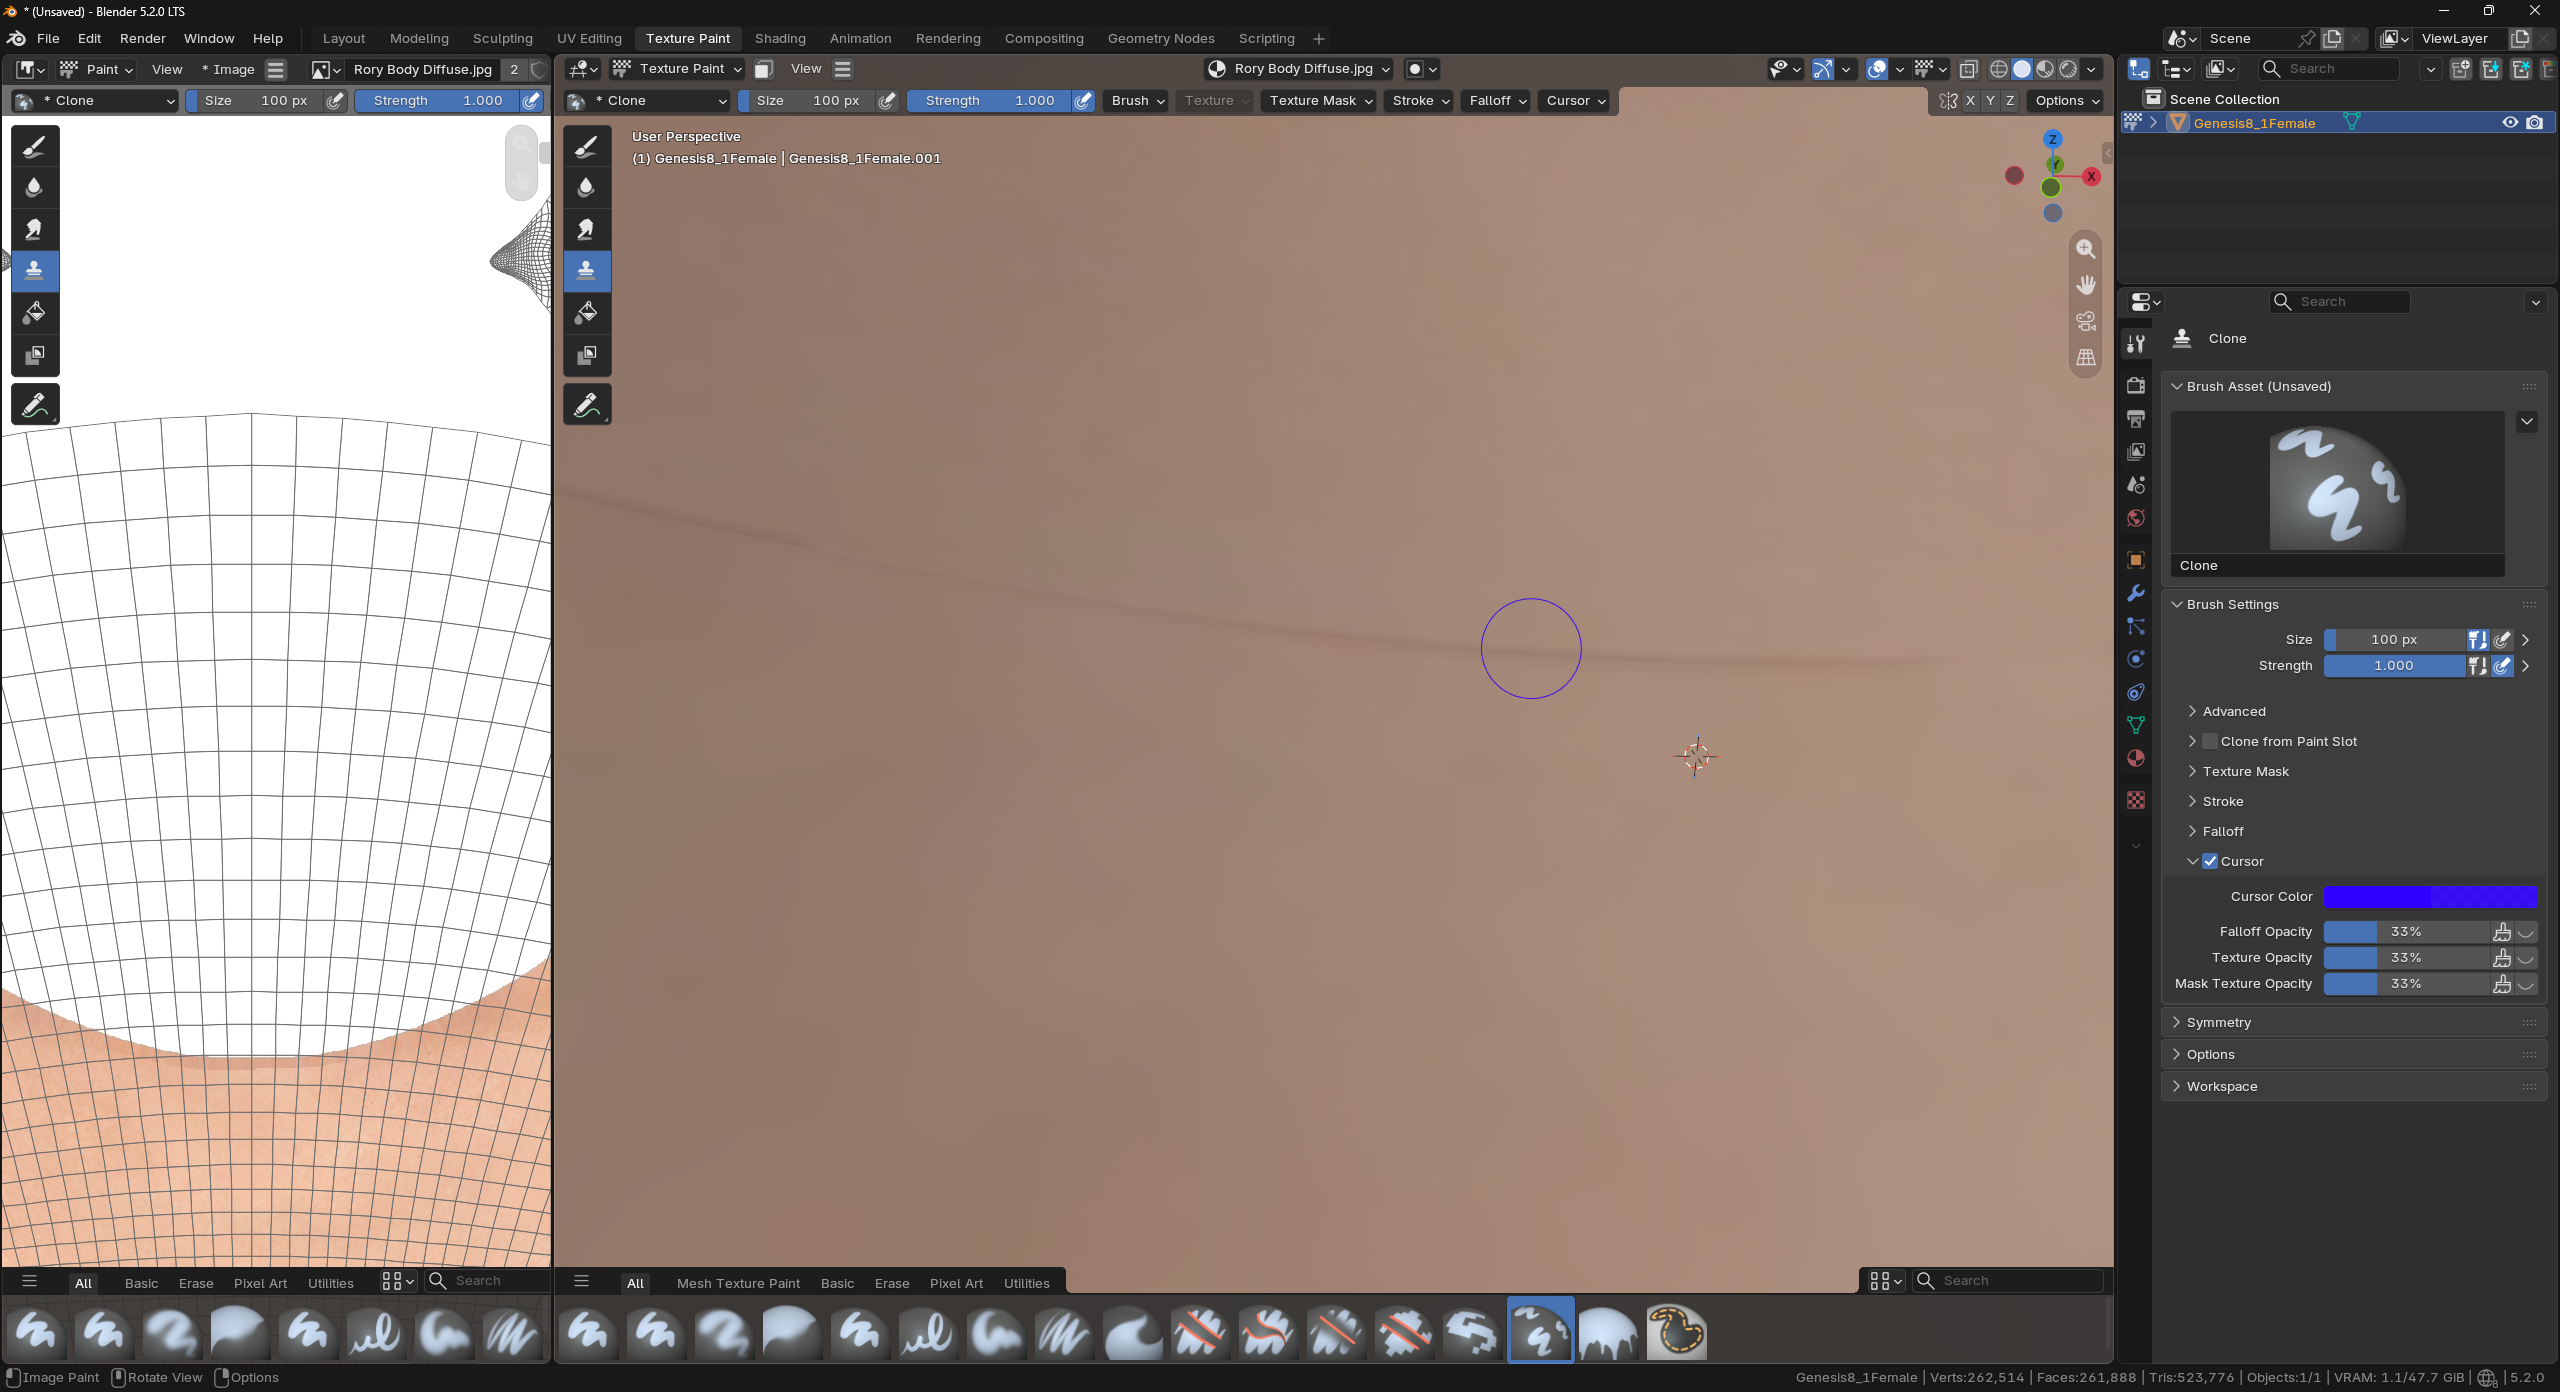Open the Falloff dropdown in header
The height and width of the screenshot is (1392, 2560).
pos(1496,100)
